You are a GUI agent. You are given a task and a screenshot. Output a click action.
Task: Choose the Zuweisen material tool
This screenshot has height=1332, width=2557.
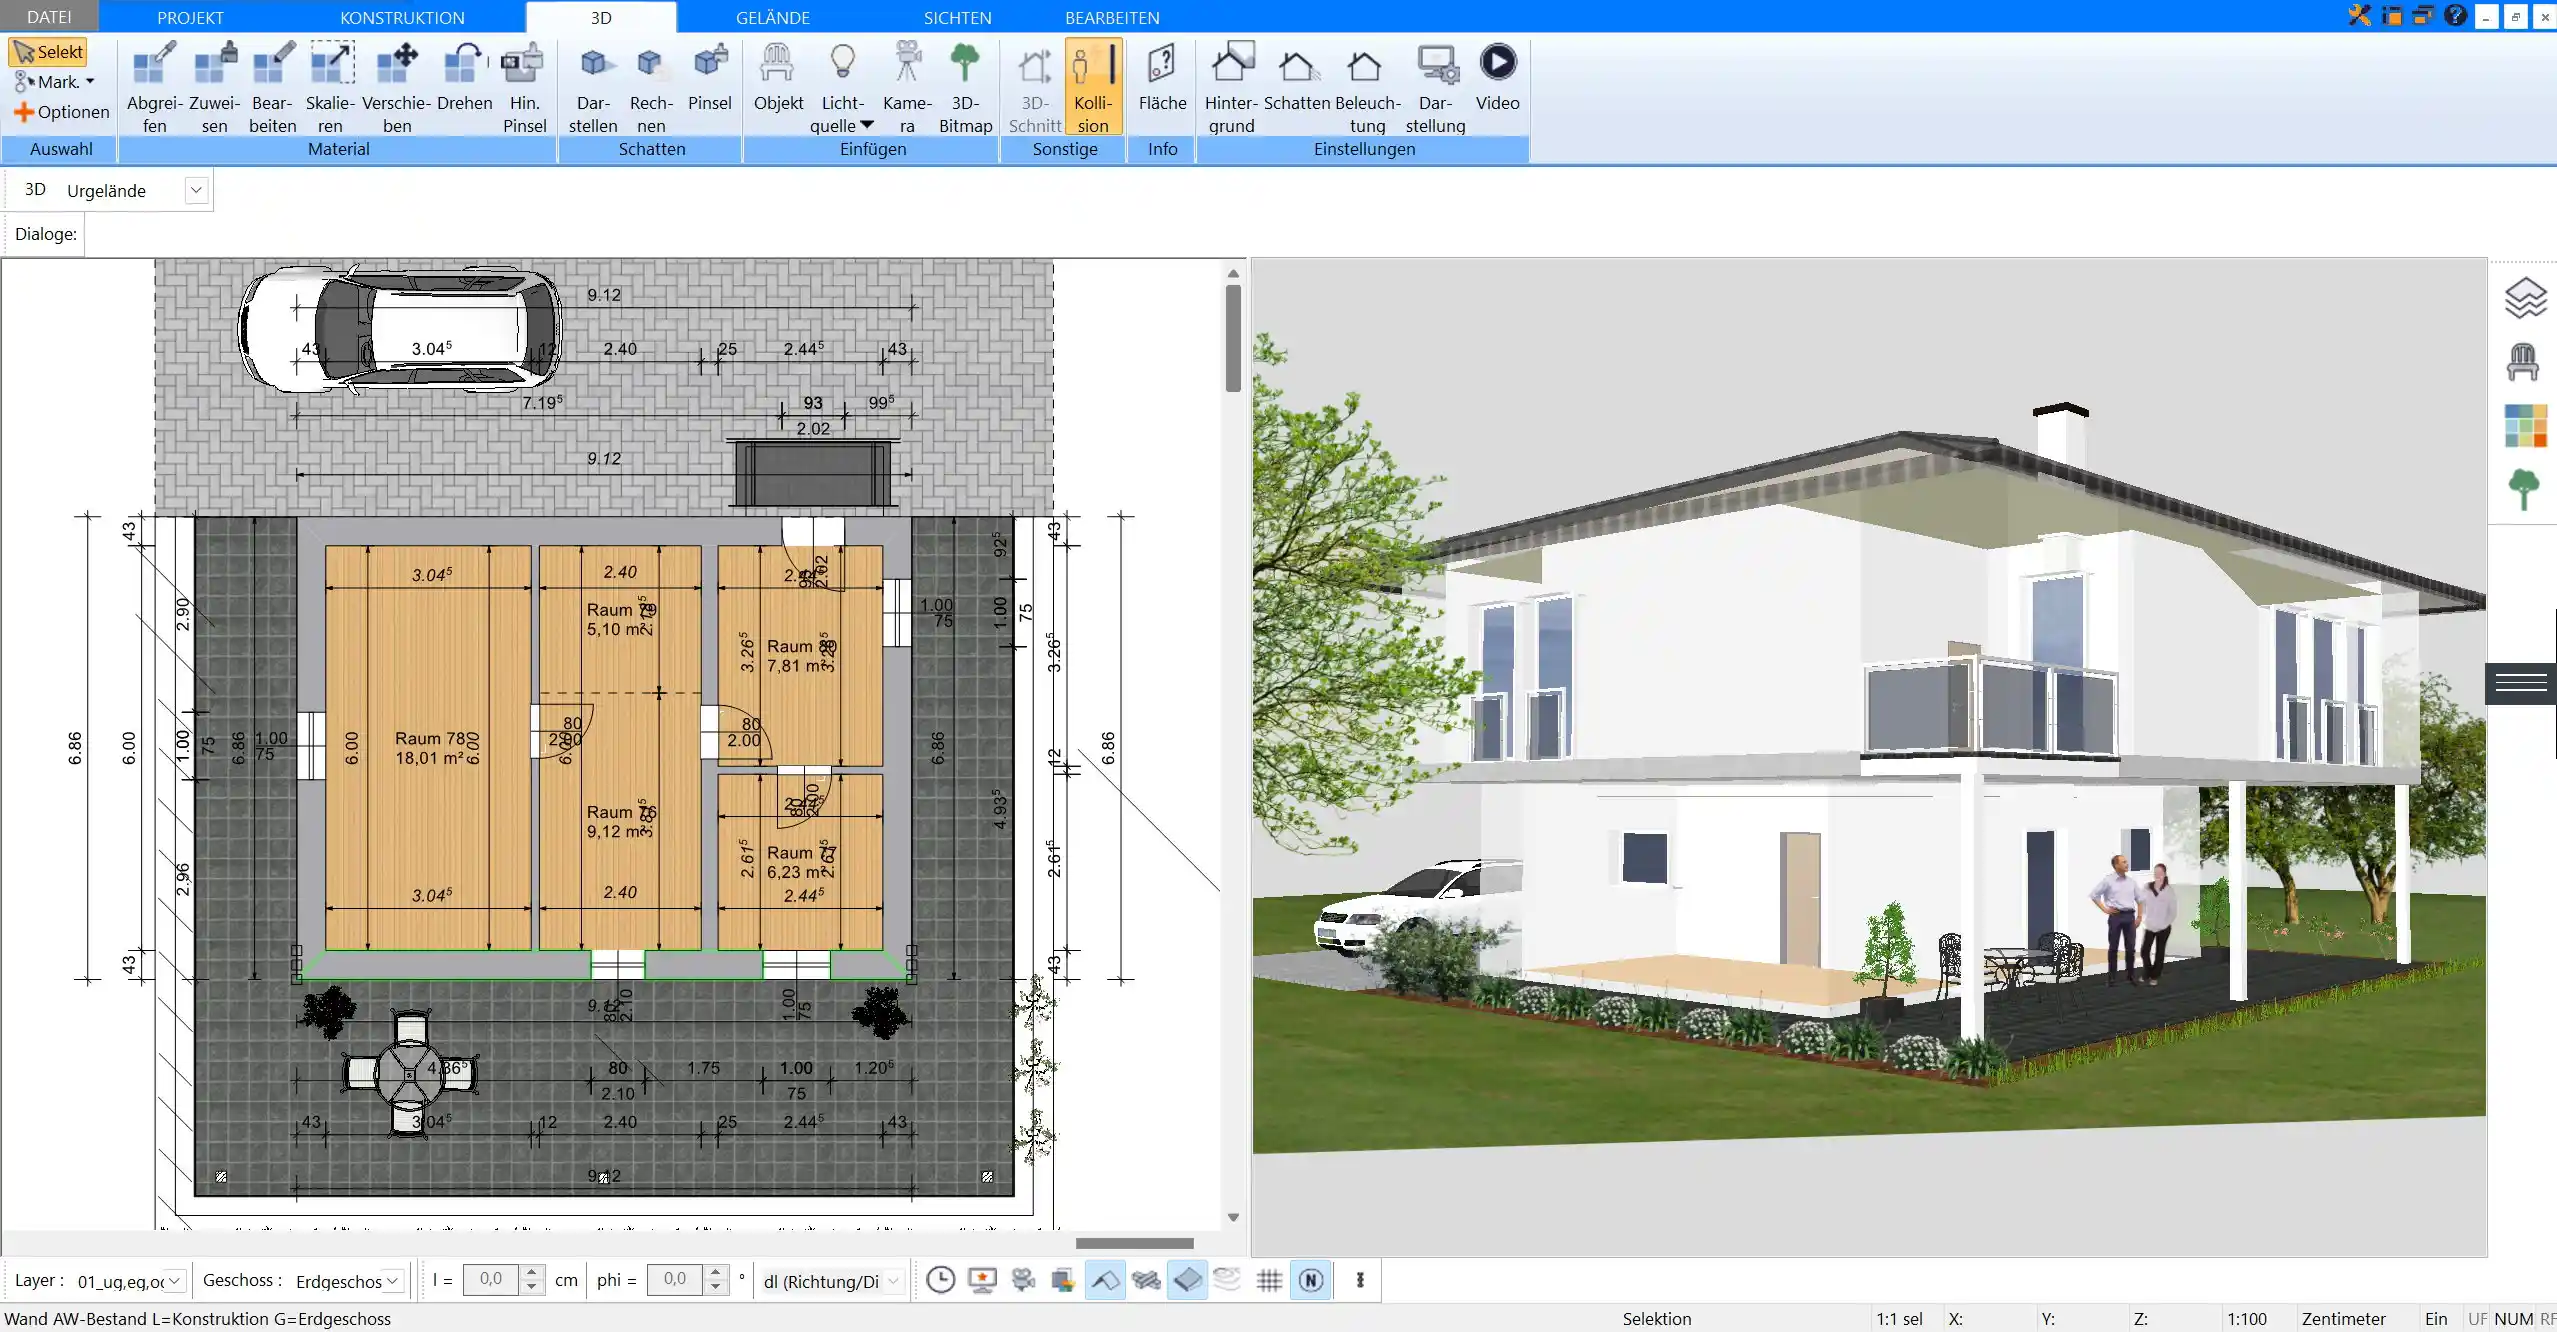[214, 88]
